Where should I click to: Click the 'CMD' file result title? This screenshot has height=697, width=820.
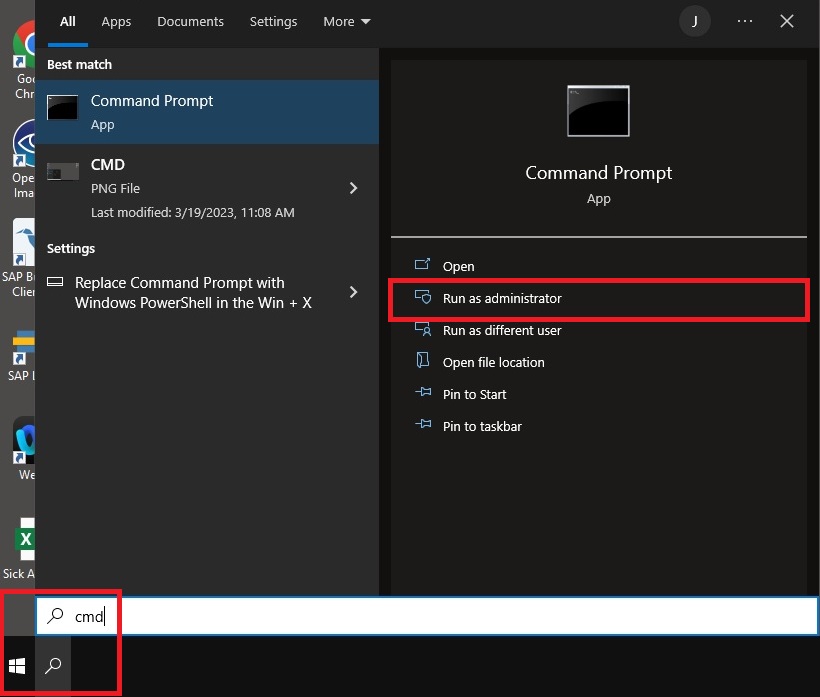108,164
